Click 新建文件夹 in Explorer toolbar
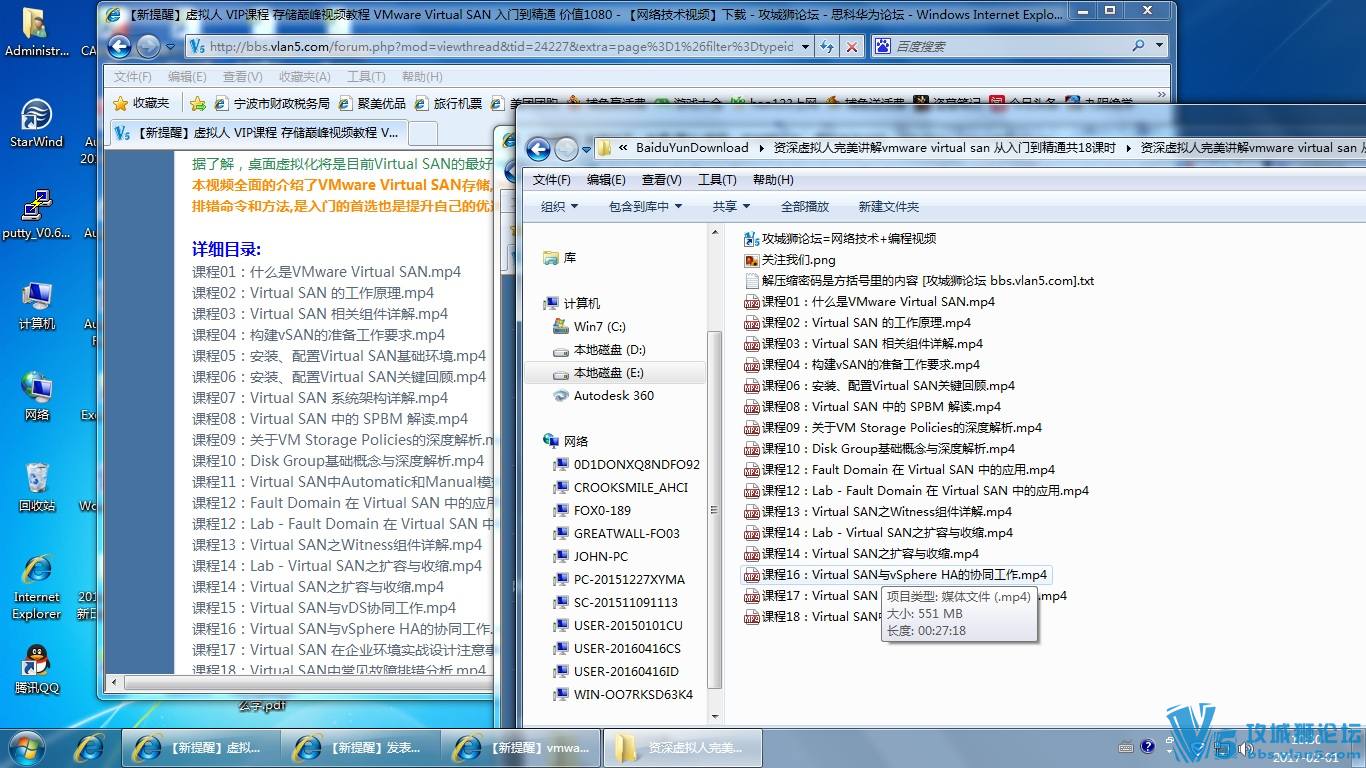The height and width of the screenshot is (768, 1366). pyautogui.click(x=888, y=206)
